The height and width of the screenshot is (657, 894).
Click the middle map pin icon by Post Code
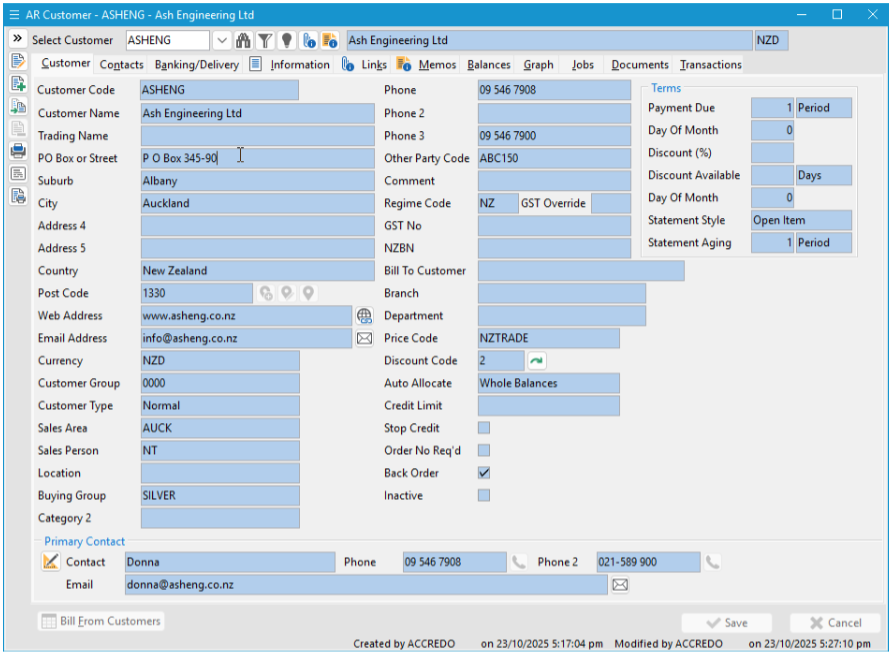[x=287, y=293]
